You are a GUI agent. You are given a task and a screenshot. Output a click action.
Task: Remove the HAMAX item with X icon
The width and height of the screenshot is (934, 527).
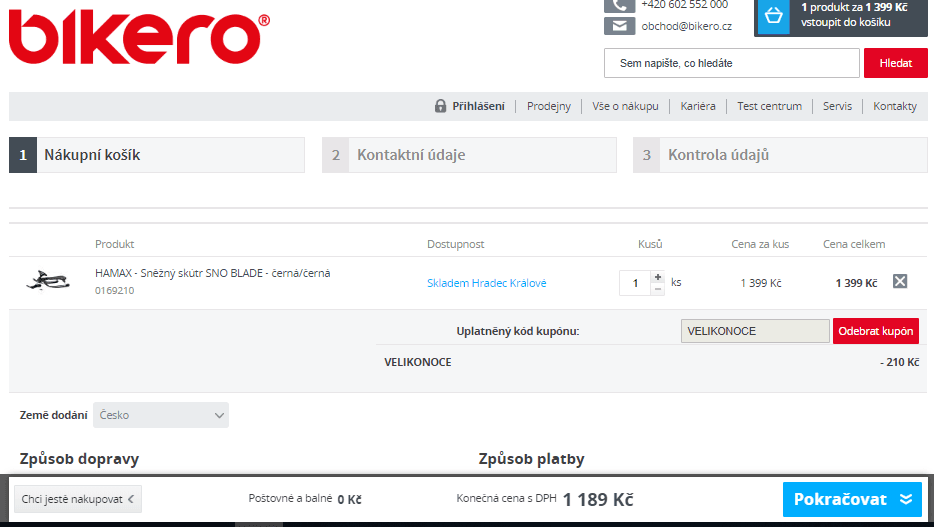tap(900, 282)
